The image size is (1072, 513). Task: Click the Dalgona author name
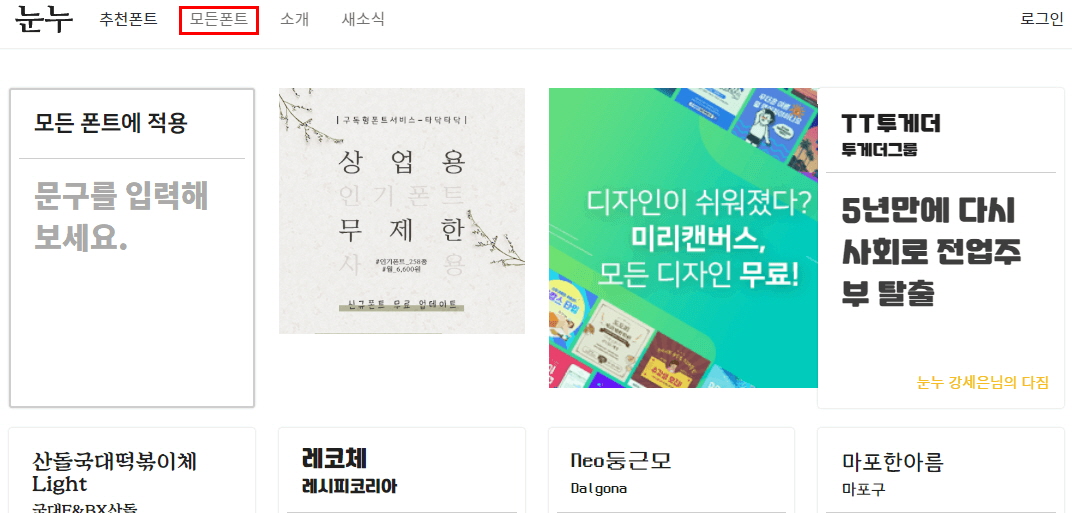point(599,488)
